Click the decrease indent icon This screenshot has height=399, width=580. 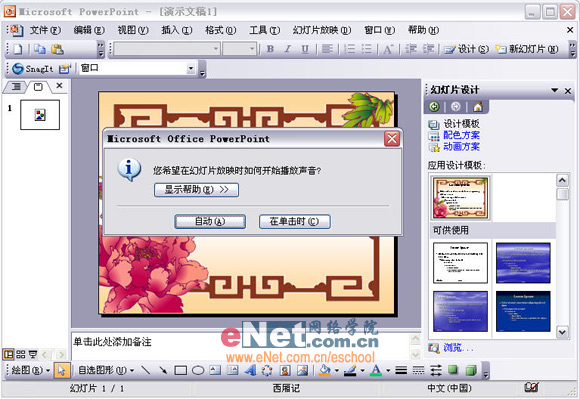[x=411, y=49]
